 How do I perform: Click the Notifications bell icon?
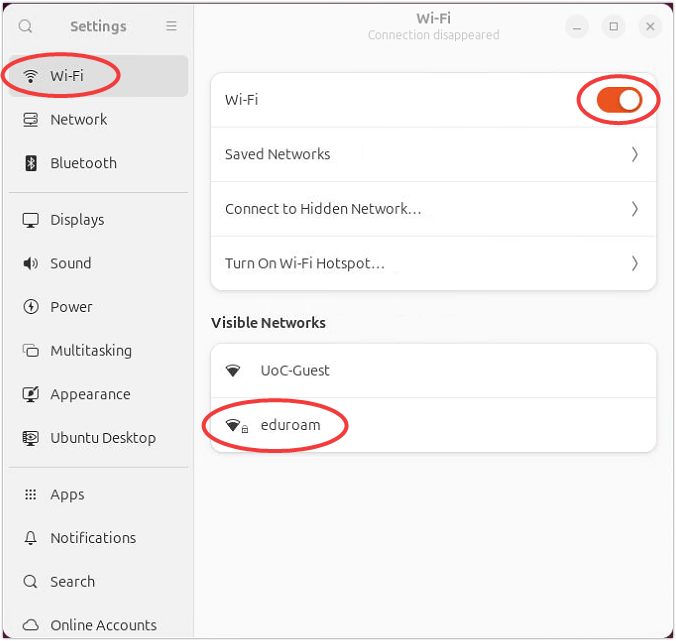pyautogui.click(x=31, y=538)
